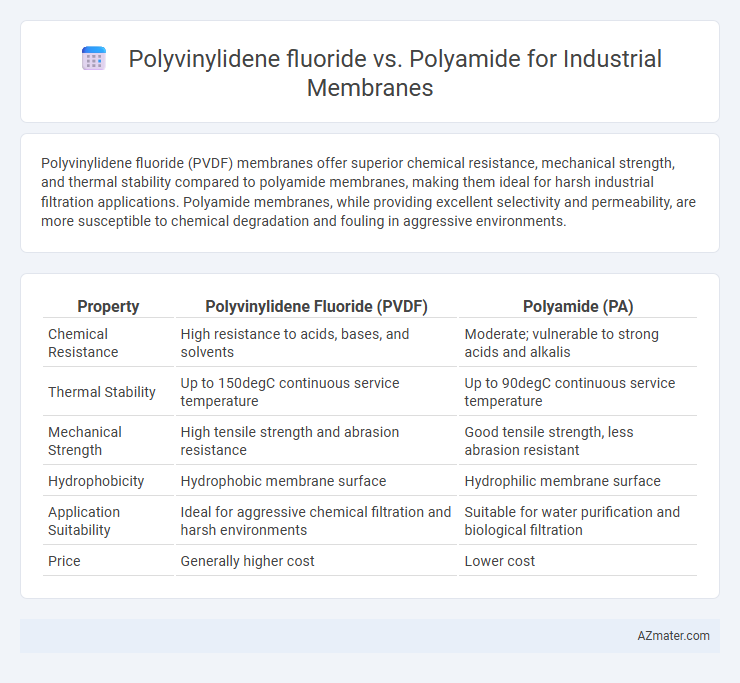Click the 'Moderate; vulnerable to strong acids and alkalis' cell
Screen dimensions: 740x683
[x=578, y=343]
